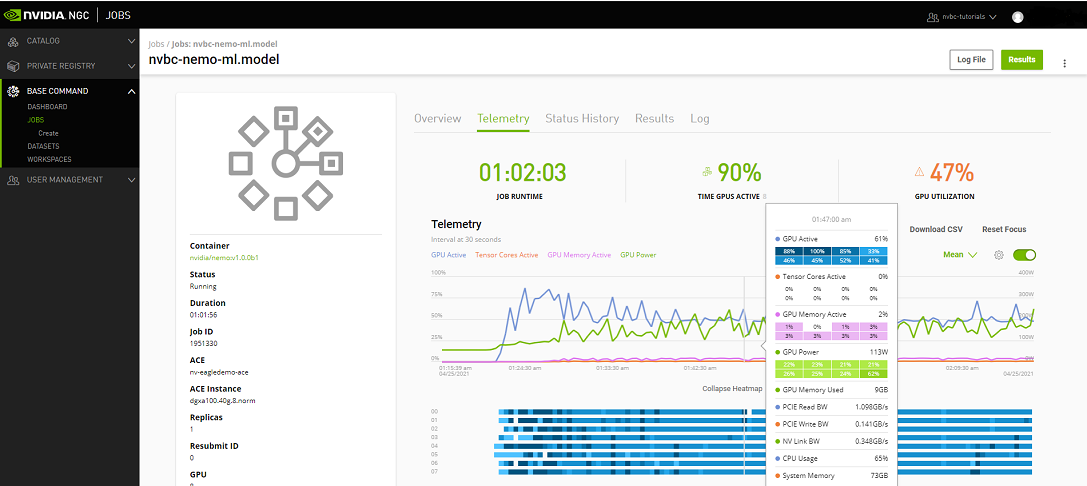Click Reset Focus
This screenshot has height=486, width=1087.
click(x=1004, y=229)
